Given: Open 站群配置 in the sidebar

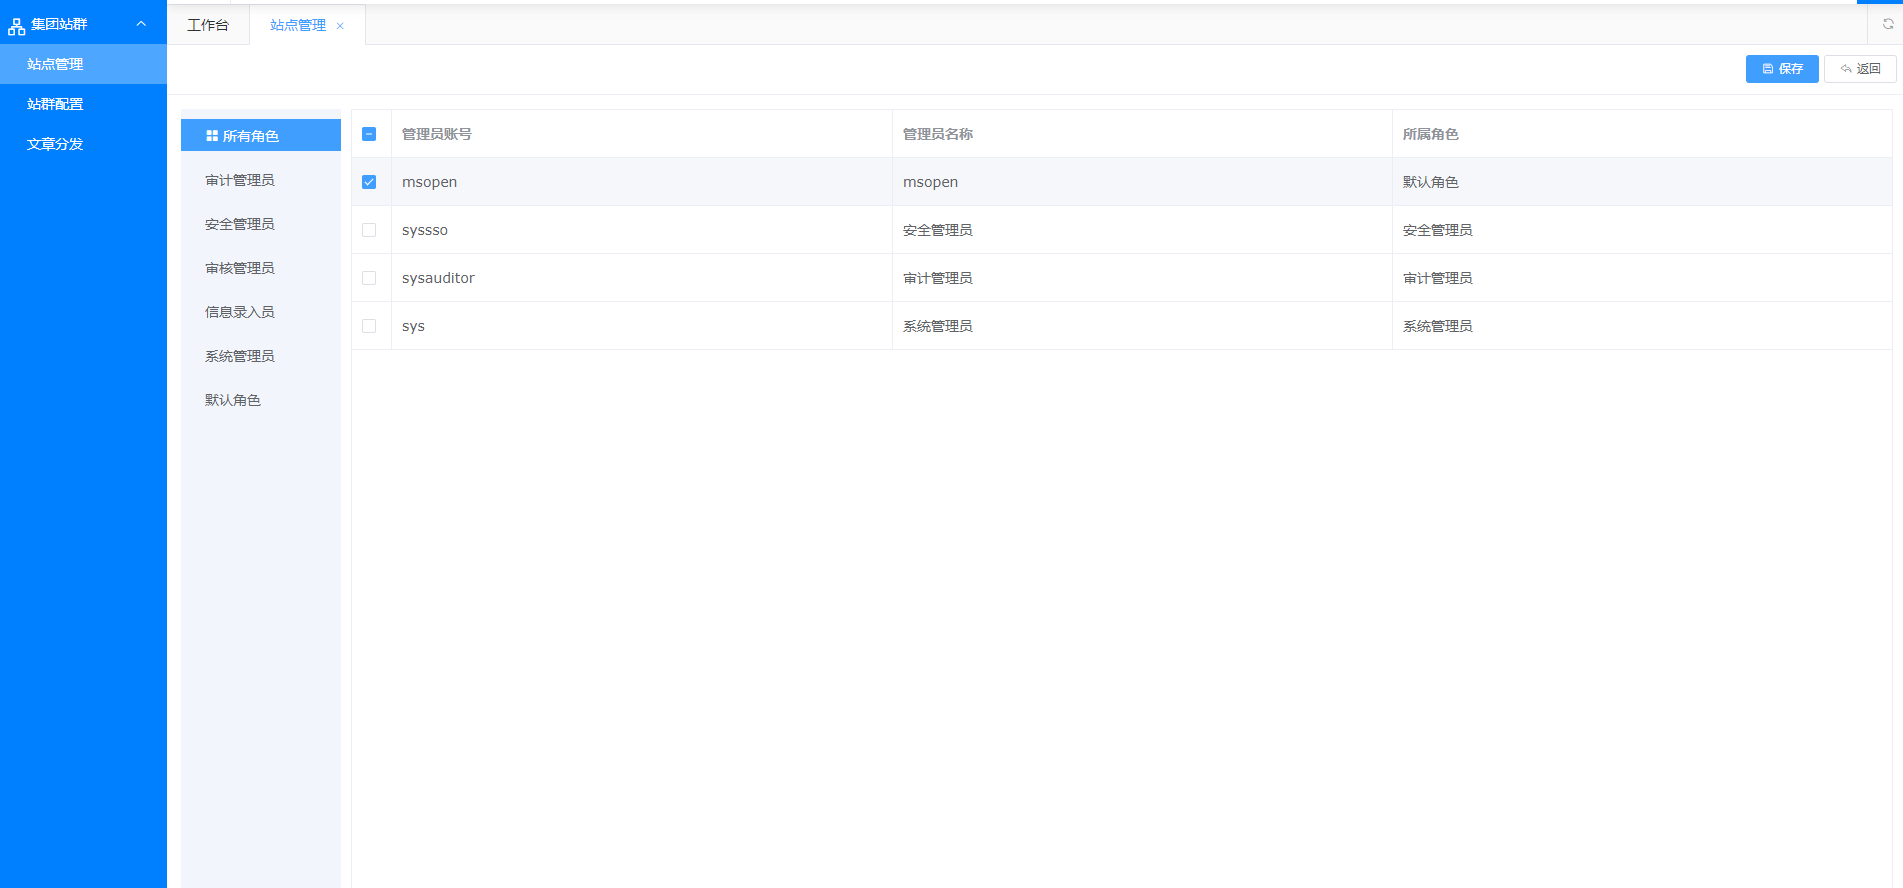Looking at the screenshot, I should pyautogui.click(x=55, y=104).
